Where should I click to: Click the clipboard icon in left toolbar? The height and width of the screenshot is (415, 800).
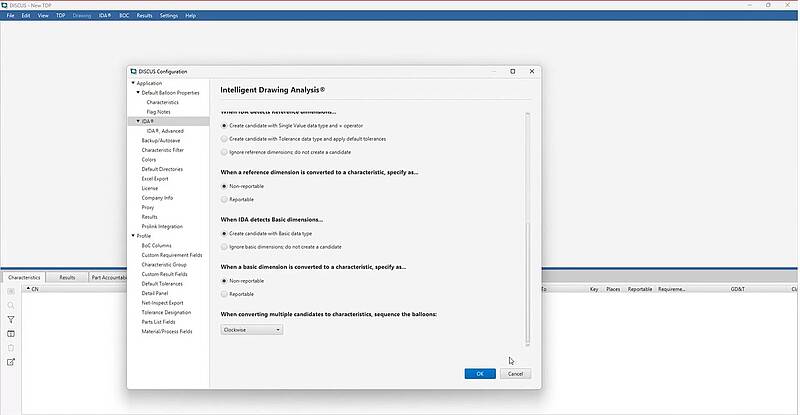coord(11,347)
